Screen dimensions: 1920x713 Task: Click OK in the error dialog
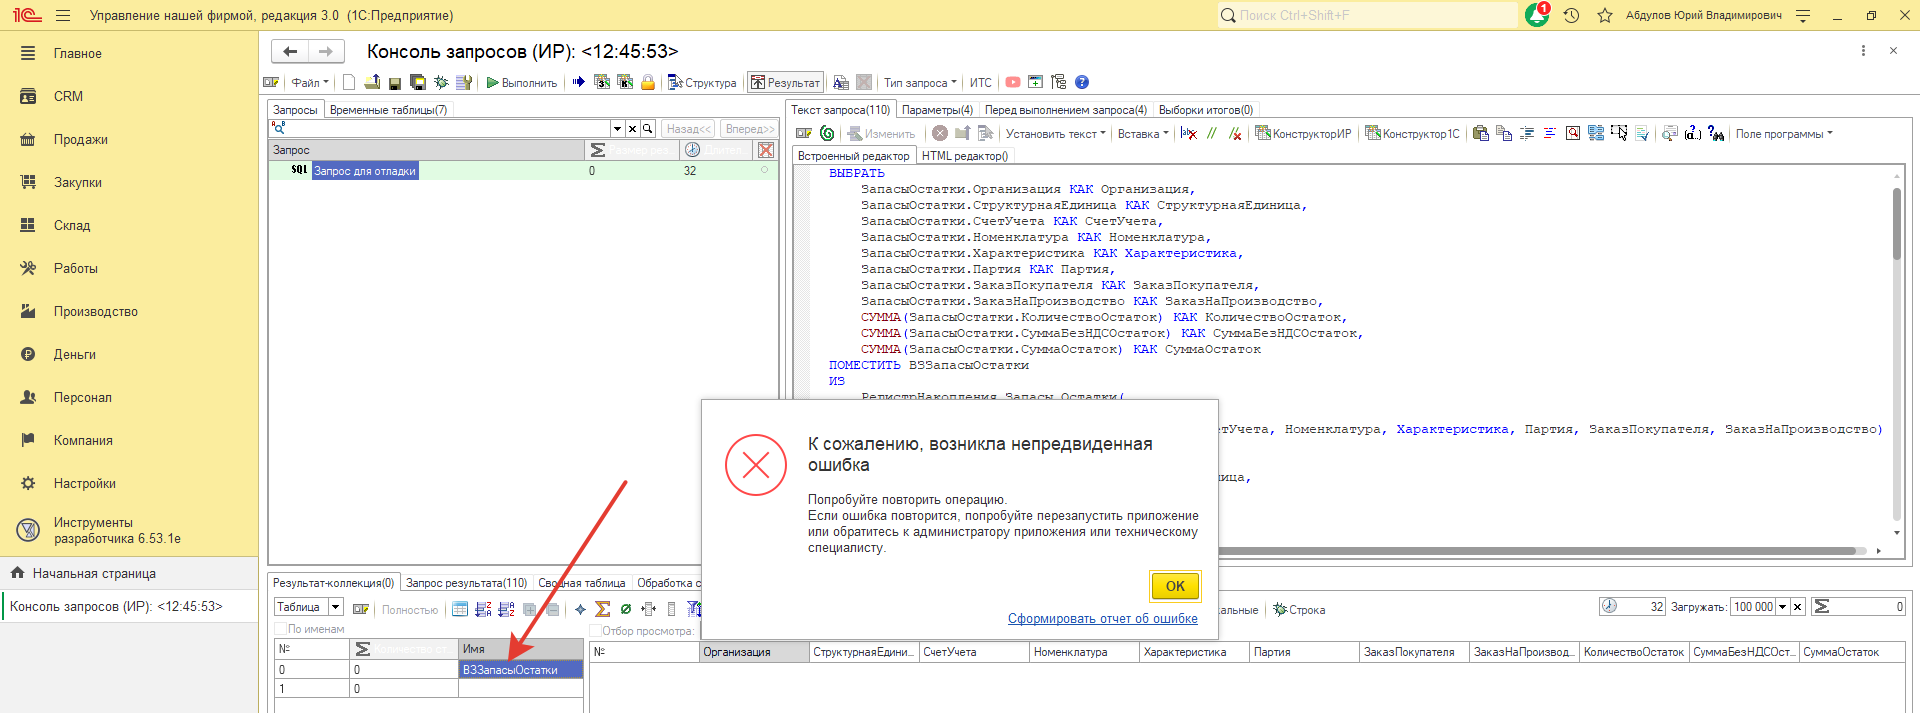click(1175, 586)
